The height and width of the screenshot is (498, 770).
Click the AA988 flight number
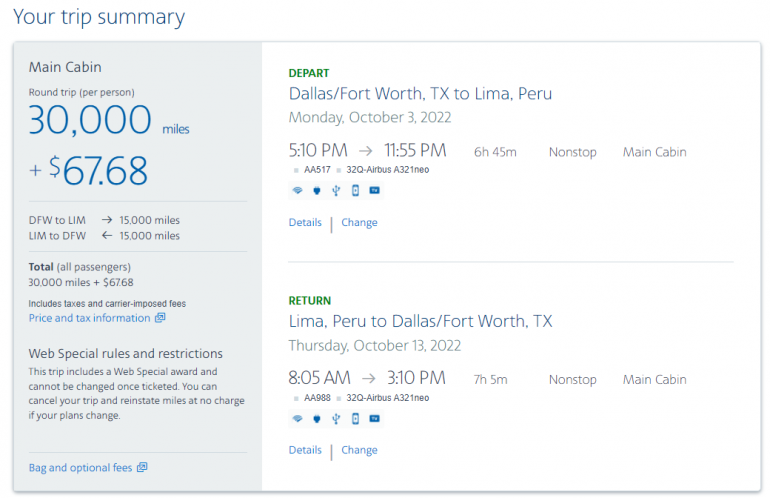click(x=317, y=397)
